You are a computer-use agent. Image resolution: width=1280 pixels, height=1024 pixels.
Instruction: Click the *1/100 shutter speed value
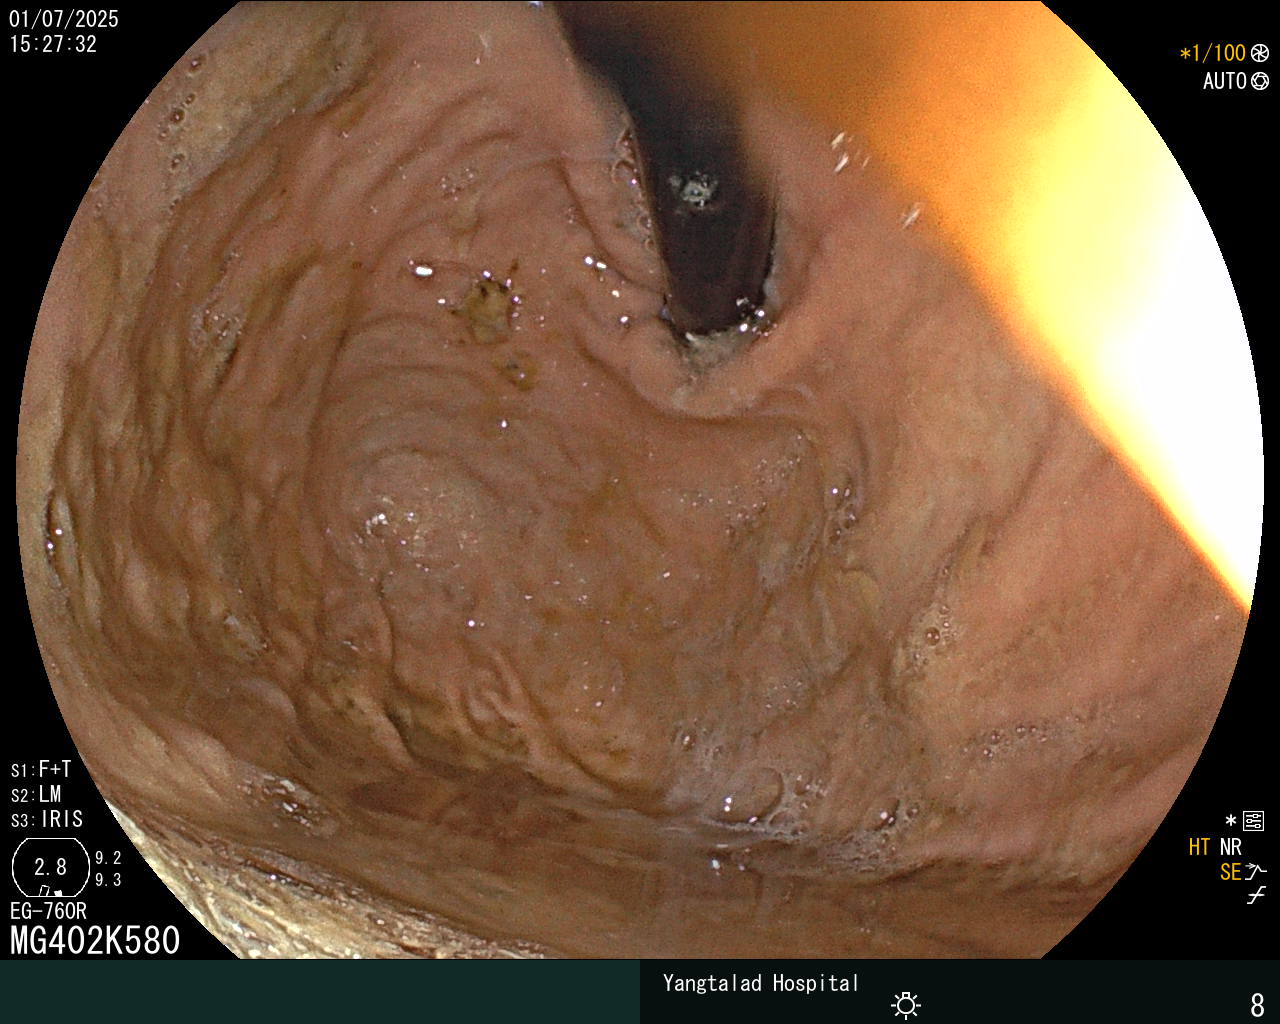tap(1213, 53)
